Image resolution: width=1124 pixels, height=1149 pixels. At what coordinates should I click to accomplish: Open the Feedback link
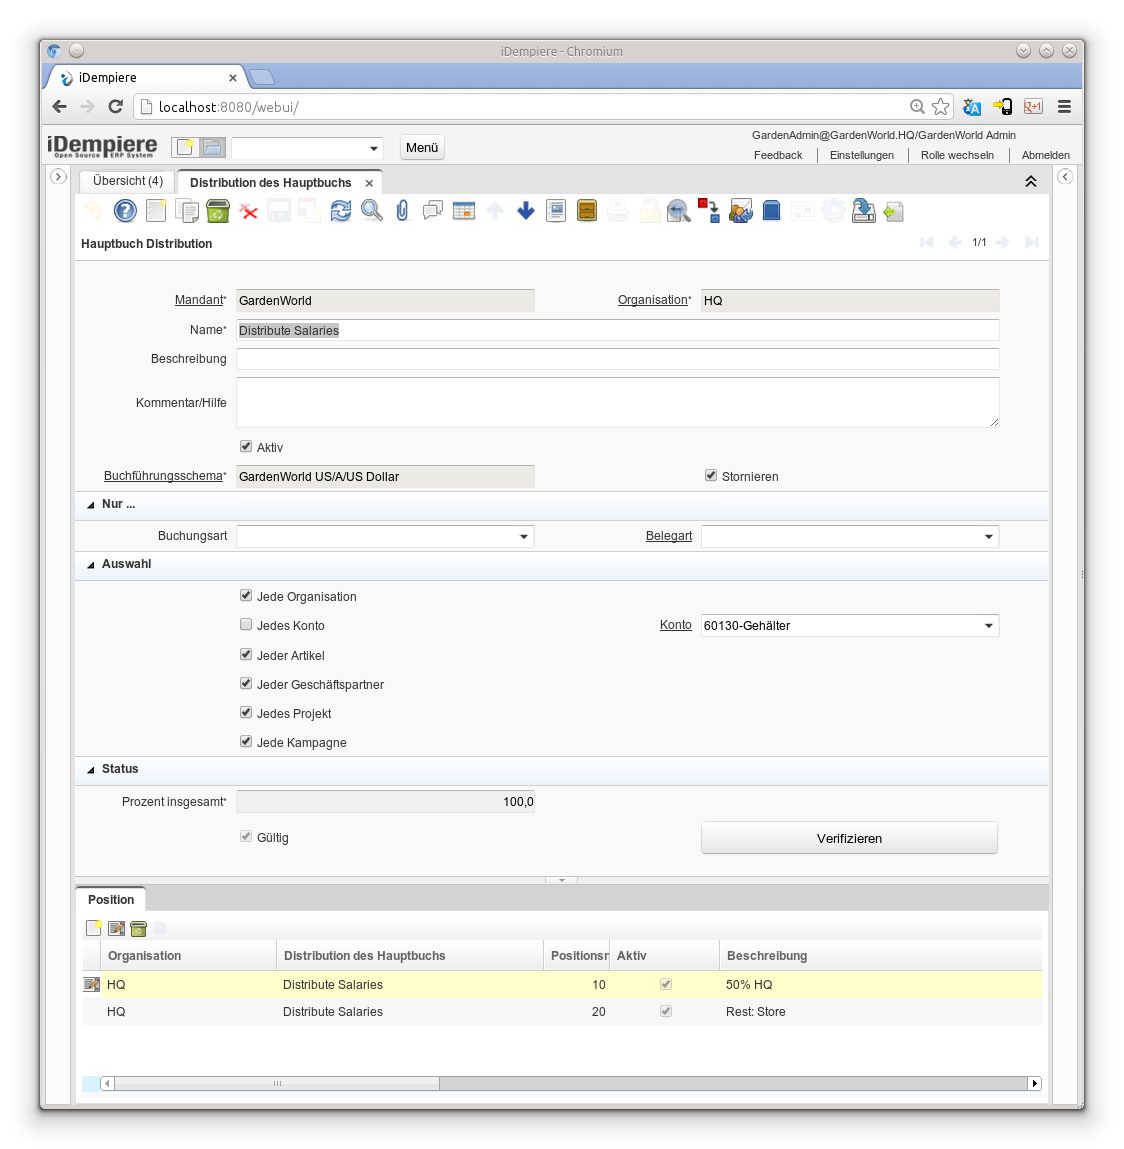778,155
